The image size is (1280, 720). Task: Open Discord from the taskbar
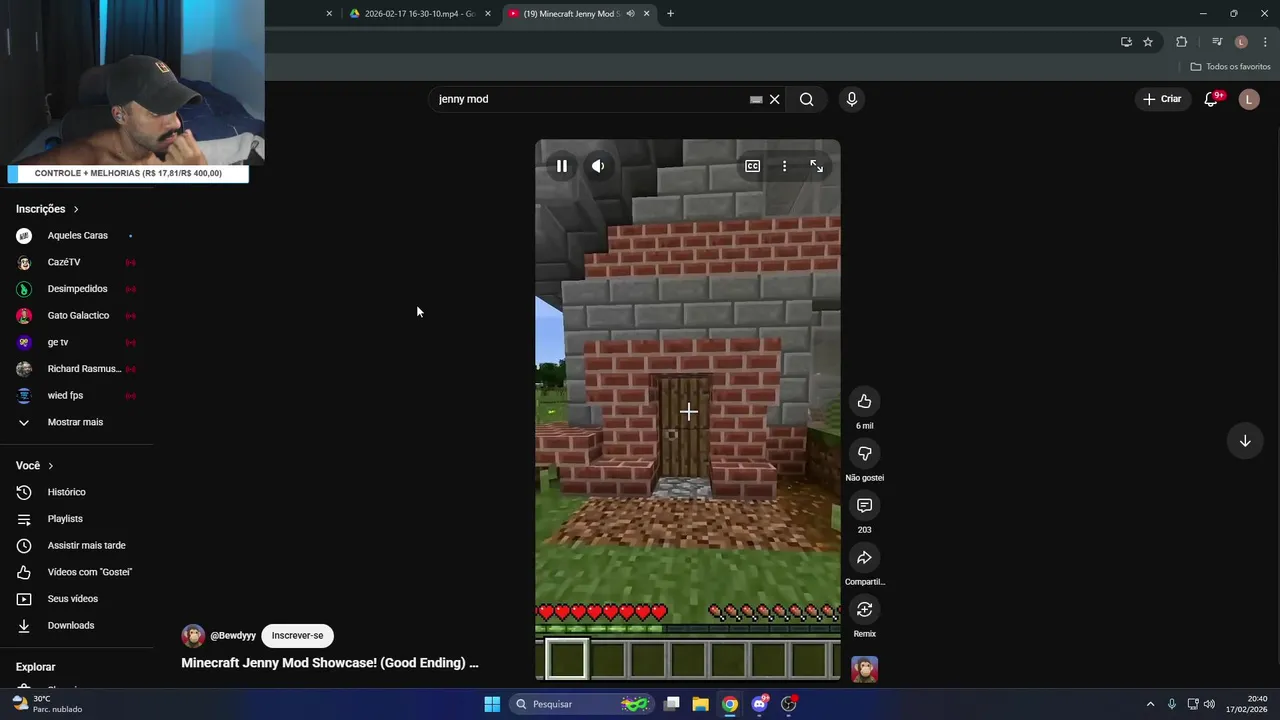(x=759, y=704)
